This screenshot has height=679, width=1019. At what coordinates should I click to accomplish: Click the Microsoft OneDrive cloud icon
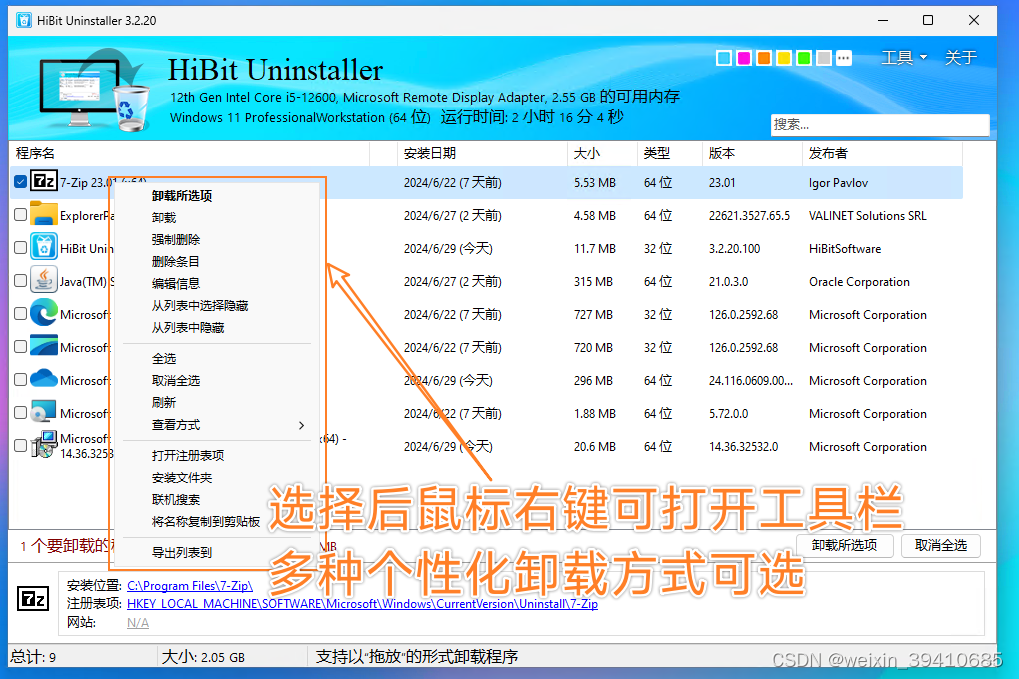point(44,379)
